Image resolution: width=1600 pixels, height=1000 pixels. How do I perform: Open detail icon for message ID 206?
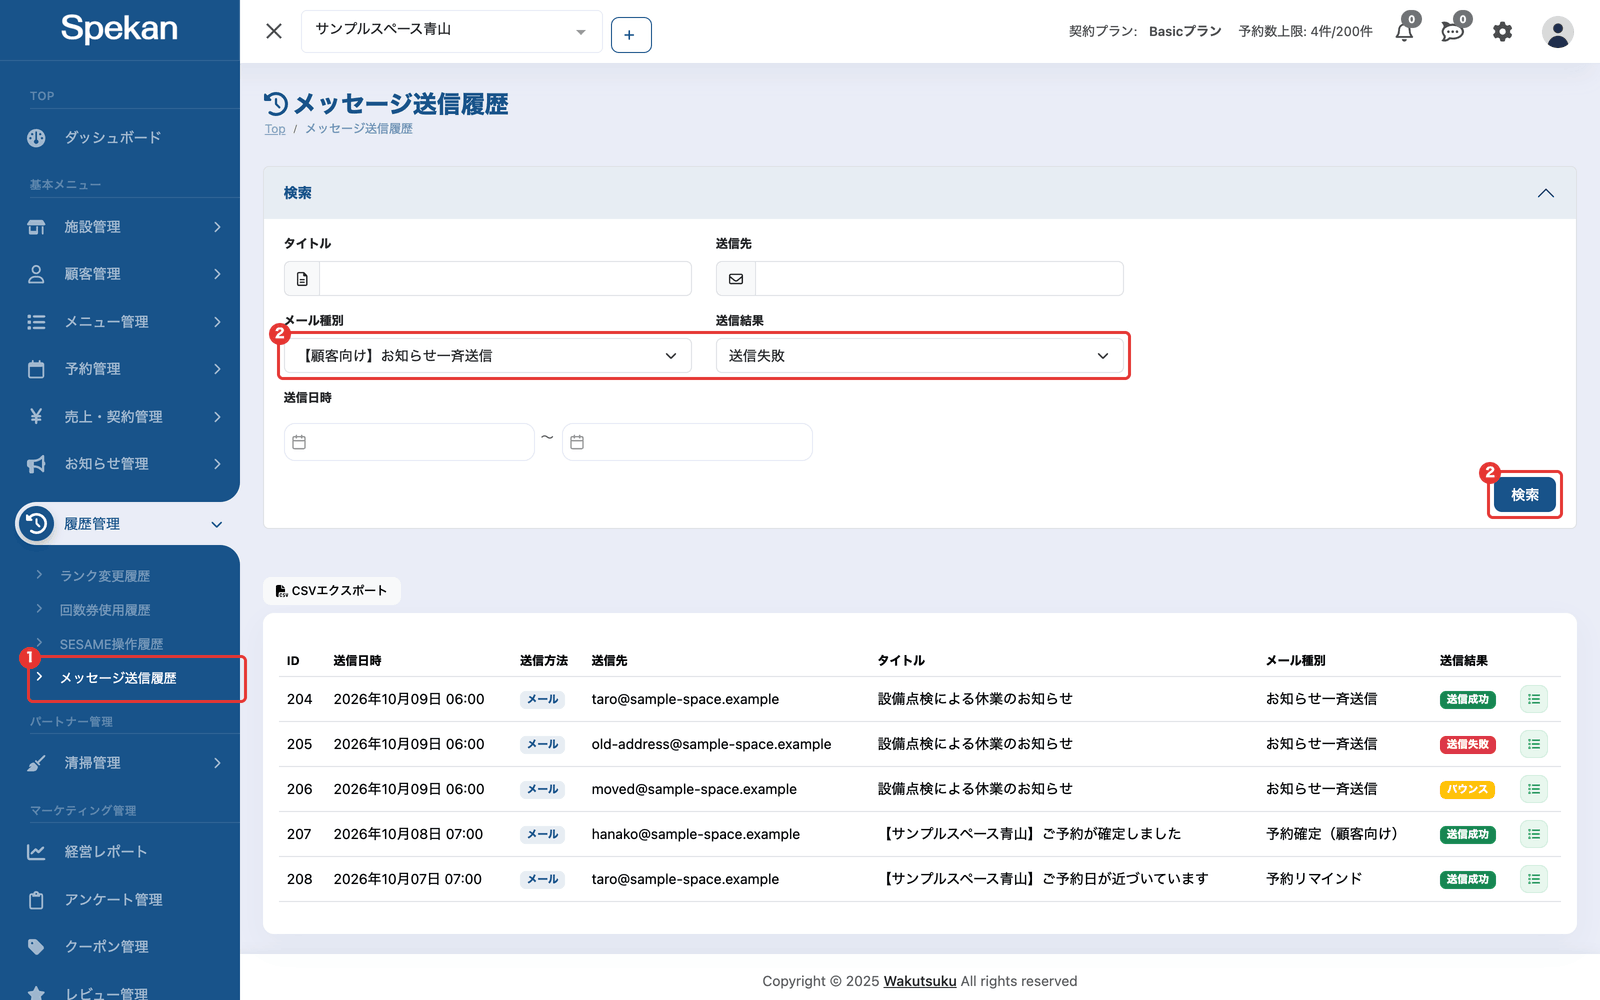(x=1533, y=789)
